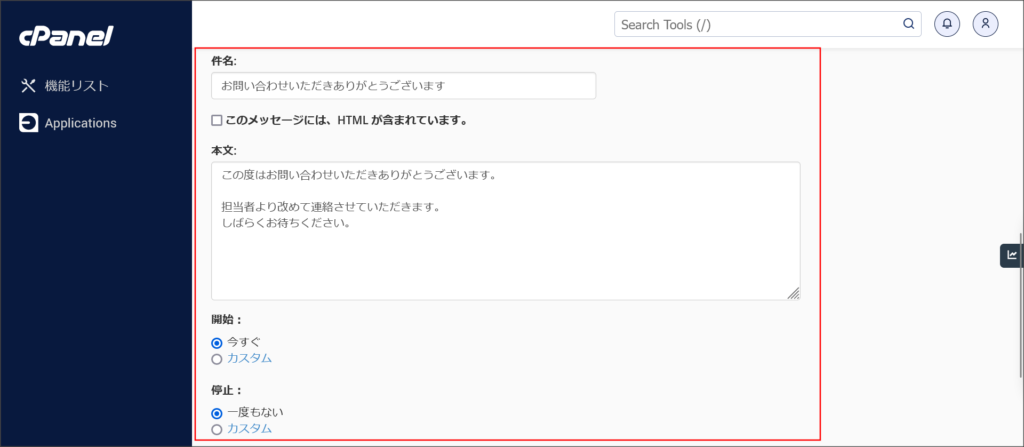The image size is (1024, 447).
Task: Click into the 件名 subject field
Action: click(403, 86)
